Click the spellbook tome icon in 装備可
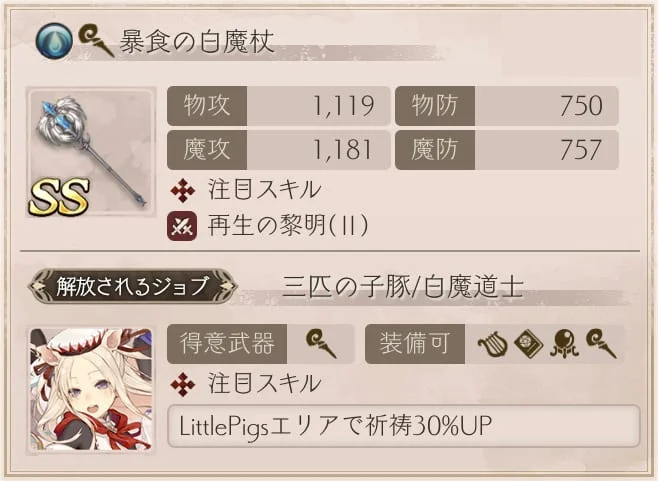This screenshot has height=481, width=658. tap(529, 344)
